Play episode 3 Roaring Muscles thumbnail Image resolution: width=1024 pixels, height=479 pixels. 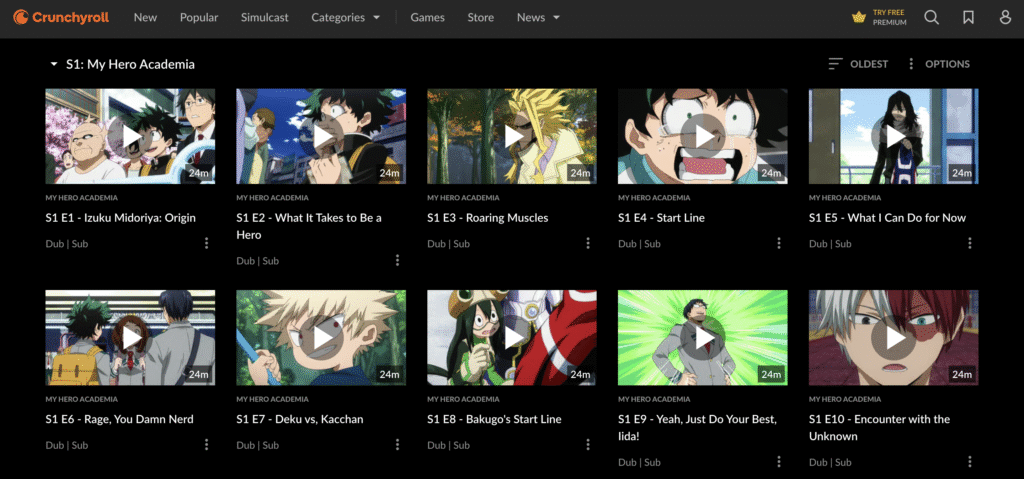(x=512, y=136)
